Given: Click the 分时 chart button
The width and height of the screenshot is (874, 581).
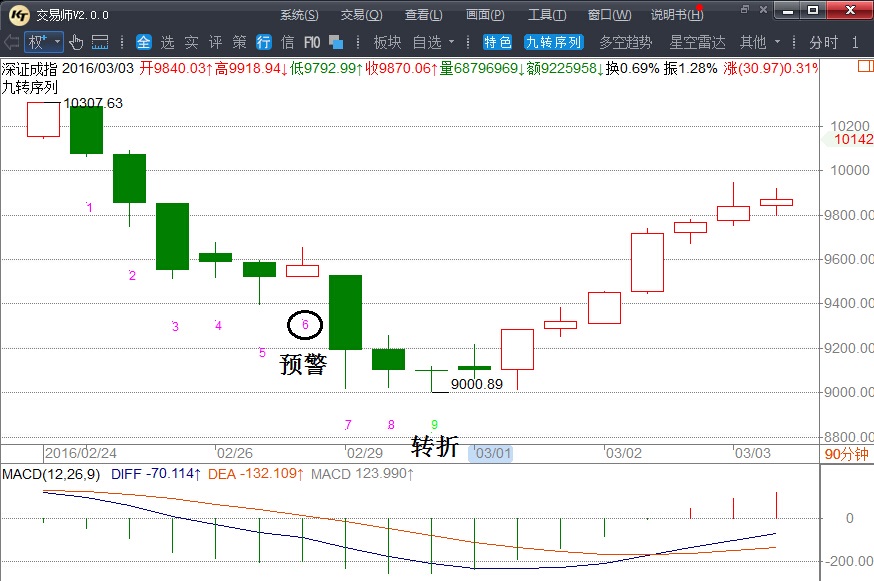Looking at the screenshot, I should 824,42.
